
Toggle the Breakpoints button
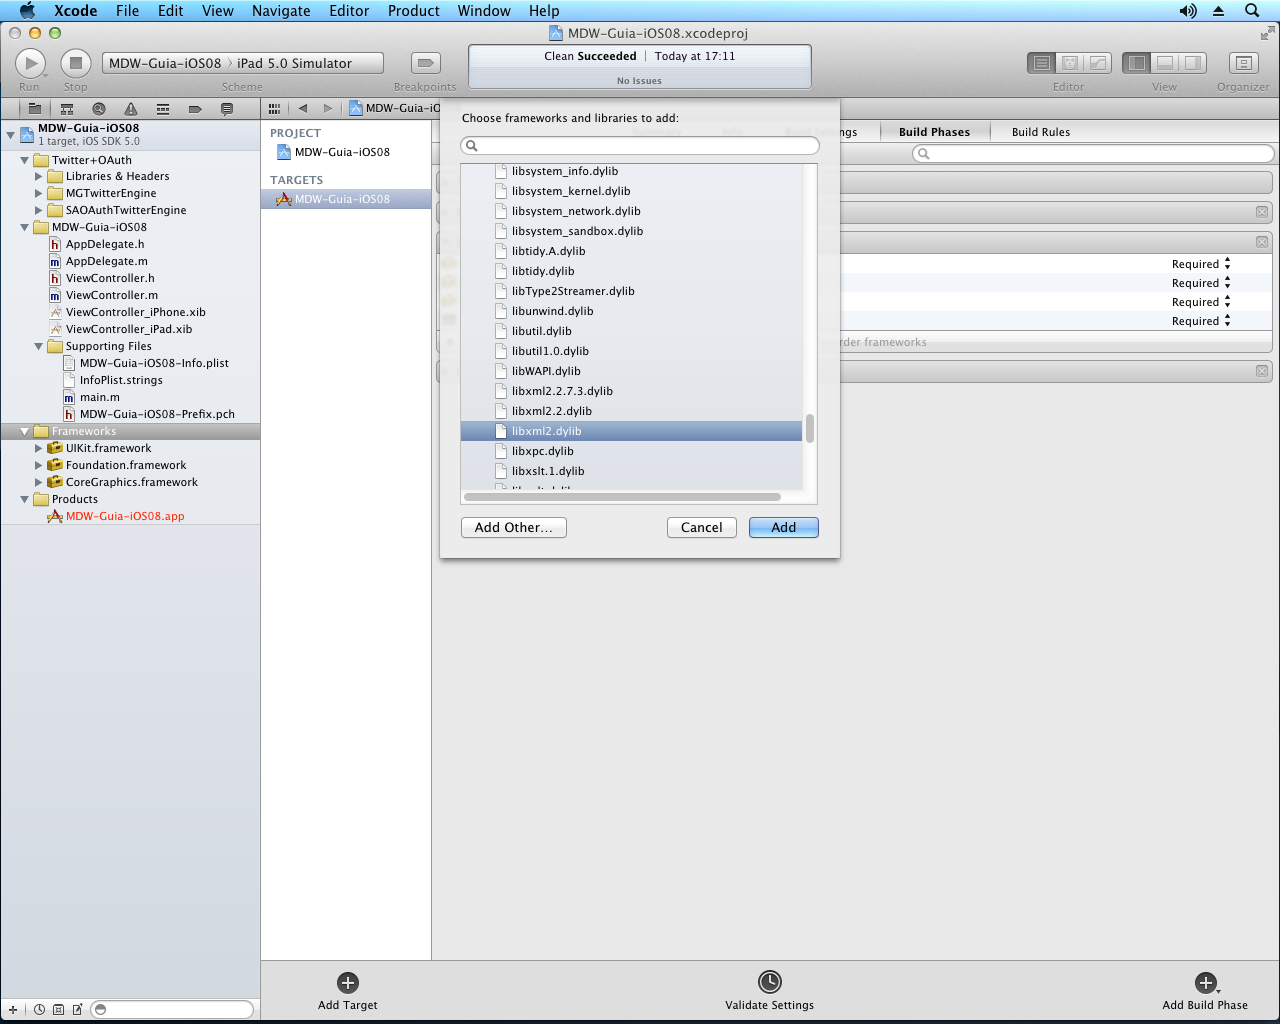pyautogui.click(x=426, y=63)
